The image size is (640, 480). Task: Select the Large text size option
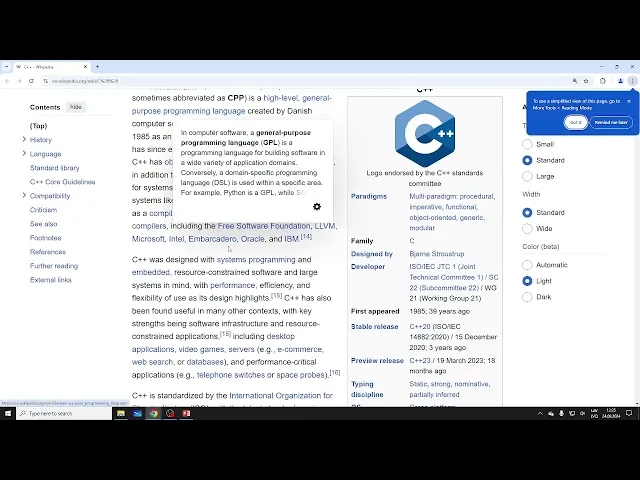(527, 176)
